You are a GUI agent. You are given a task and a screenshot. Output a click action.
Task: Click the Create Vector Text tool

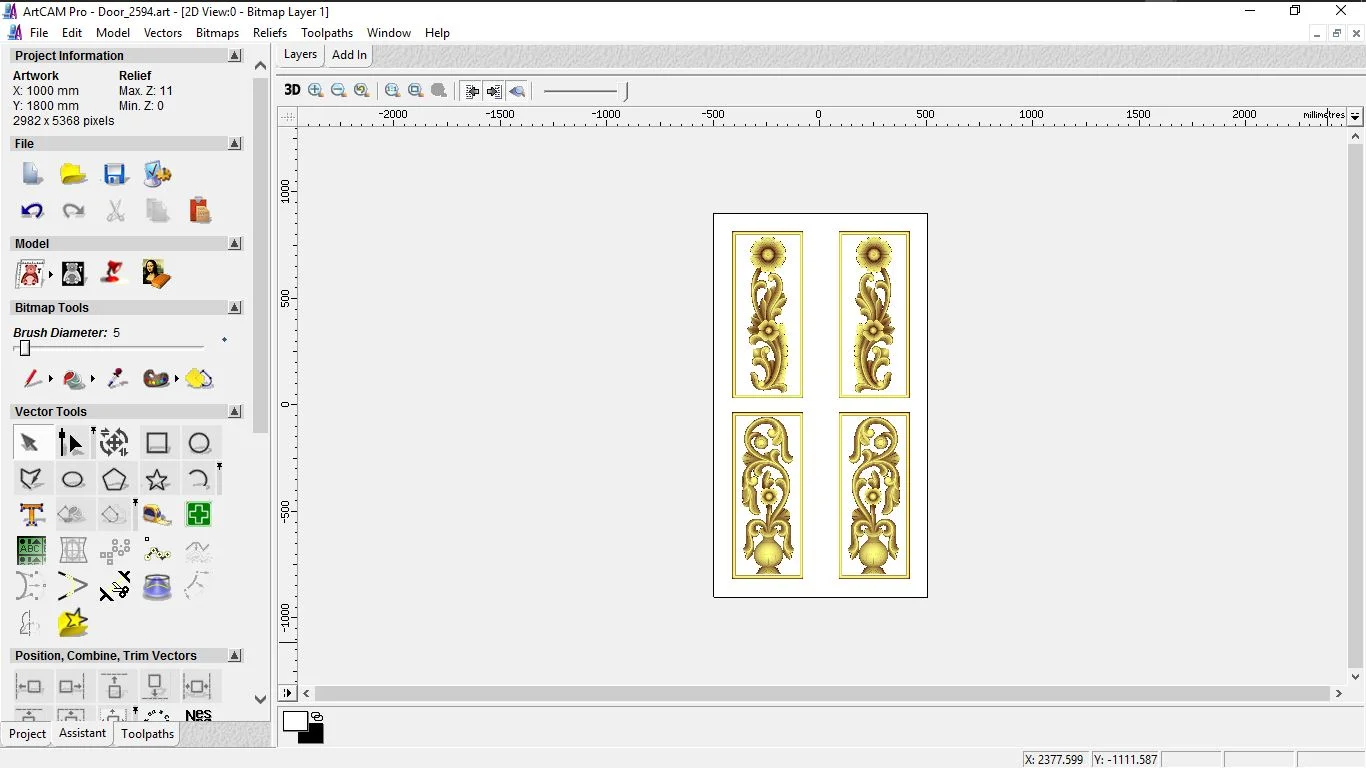click(31, 515)
